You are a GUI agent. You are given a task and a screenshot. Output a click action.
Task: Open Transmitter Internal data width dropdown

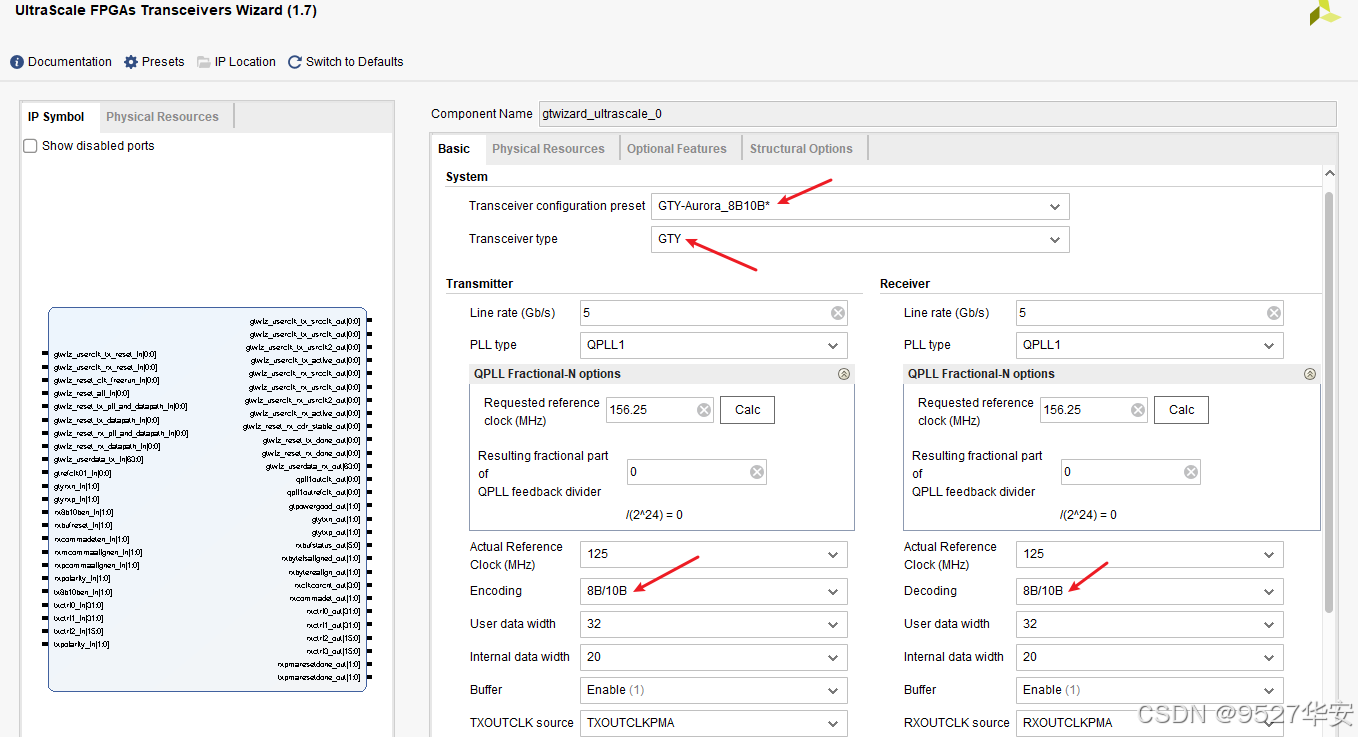714,657
